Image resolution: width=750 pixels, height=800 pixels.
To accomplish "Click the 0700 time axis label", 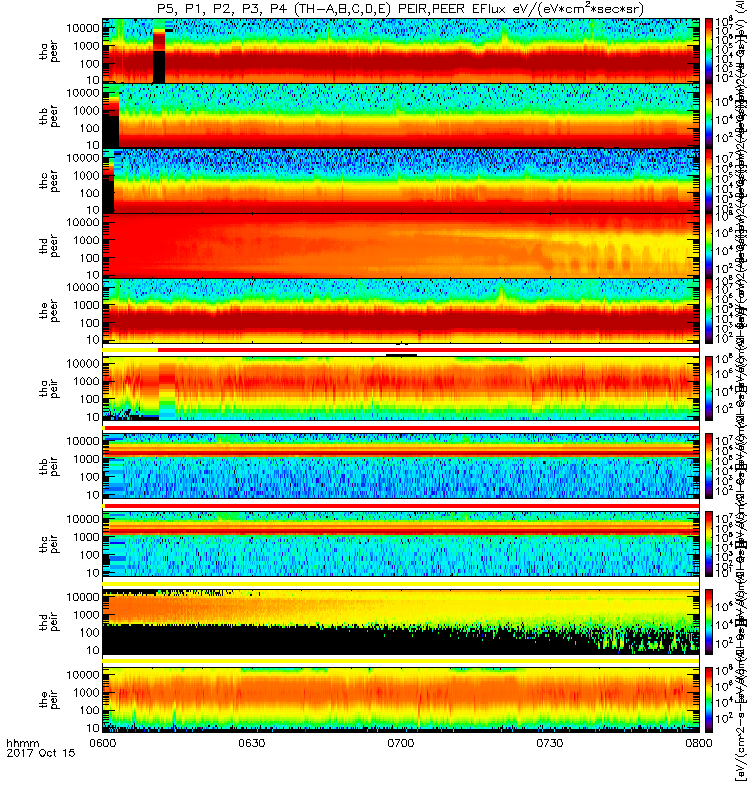I will pos(401,743).
